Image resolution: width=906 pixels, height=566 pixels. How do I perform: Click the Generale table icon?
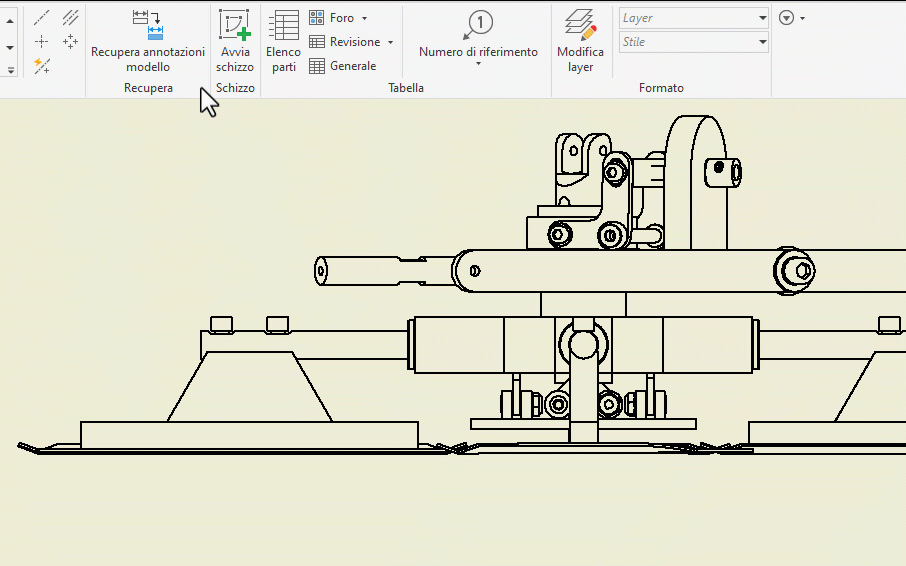click(317, 66)
